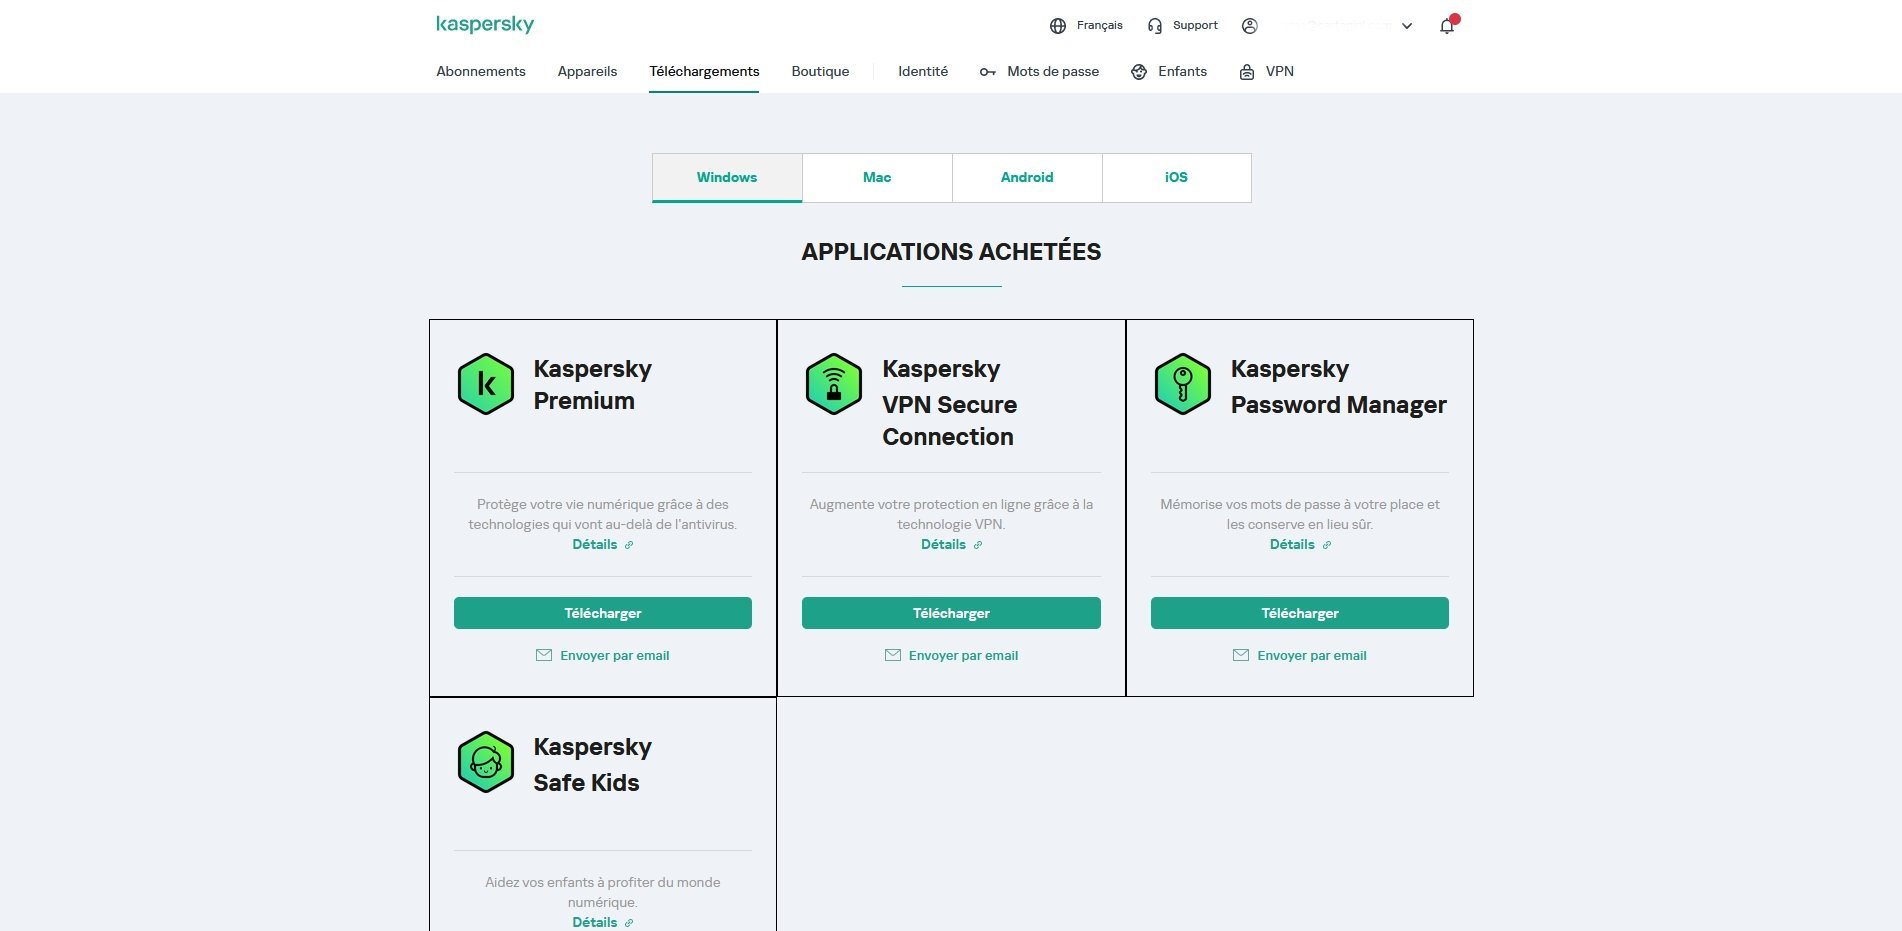Click the Safe Kids hexagon icon

click(x=486, y=762)
